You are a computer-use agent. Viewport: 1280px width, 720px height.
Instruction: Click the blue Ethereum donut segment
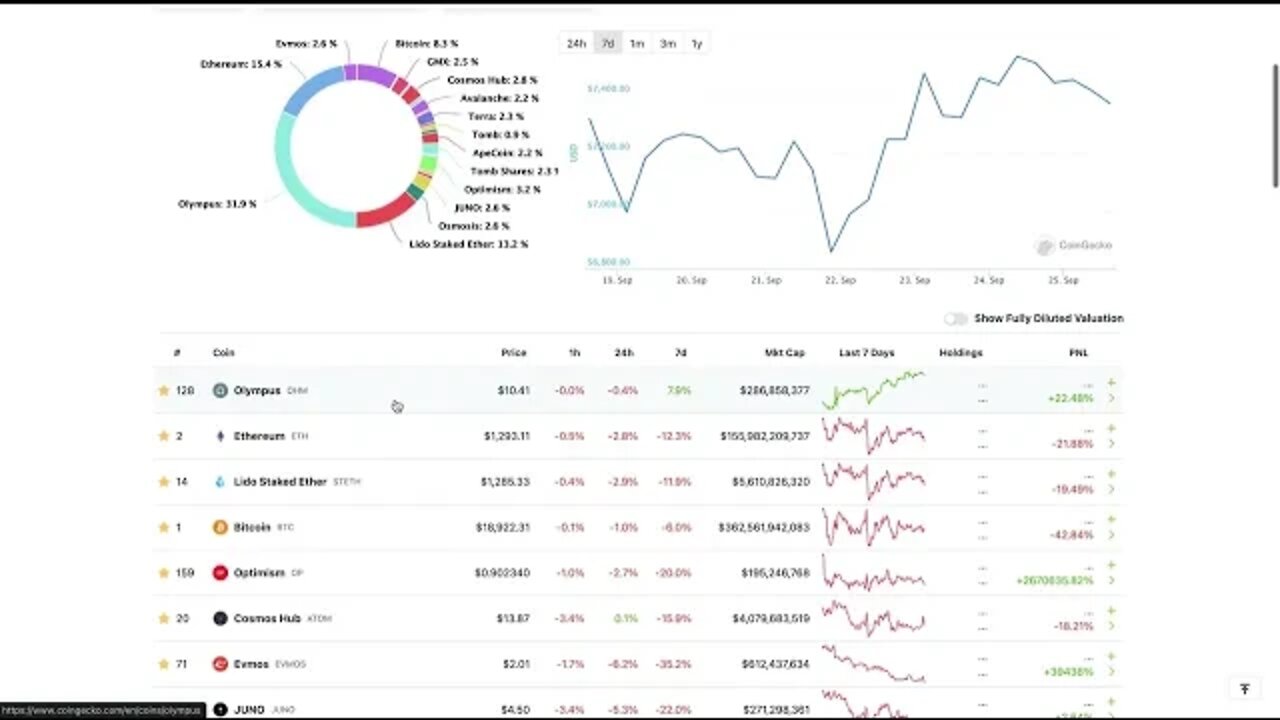coord(311,88)
